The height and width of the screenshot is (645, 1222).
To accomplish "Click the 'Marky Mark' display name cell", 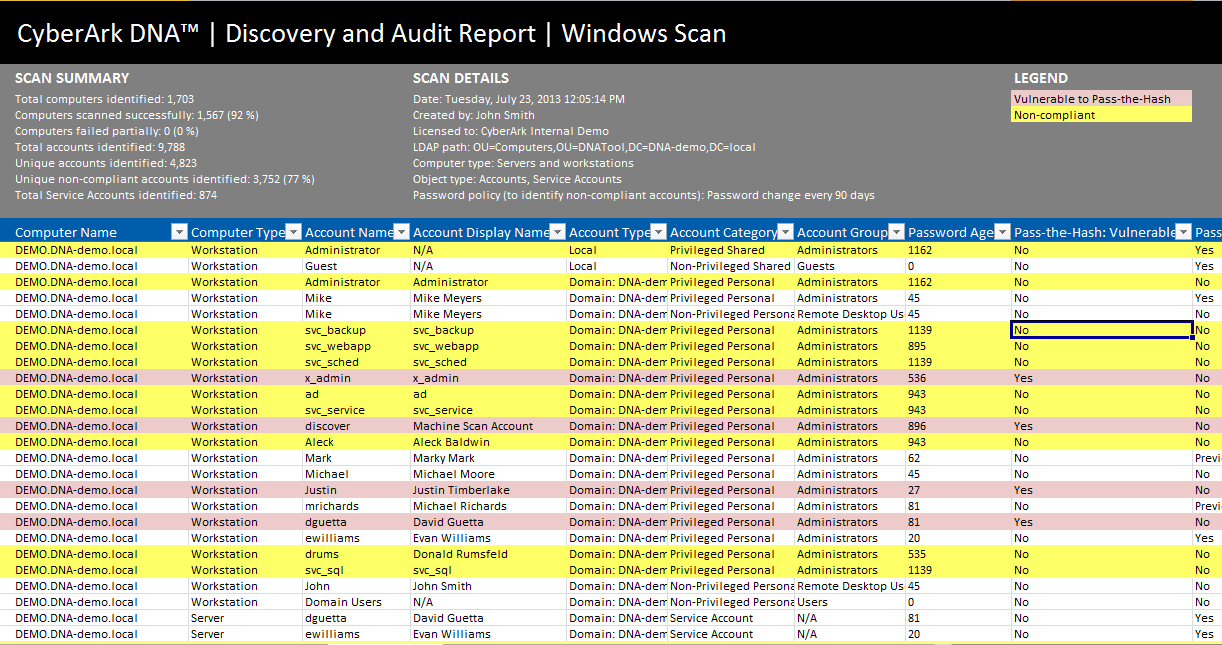I will pyautogui.click(x=488, y=458).
